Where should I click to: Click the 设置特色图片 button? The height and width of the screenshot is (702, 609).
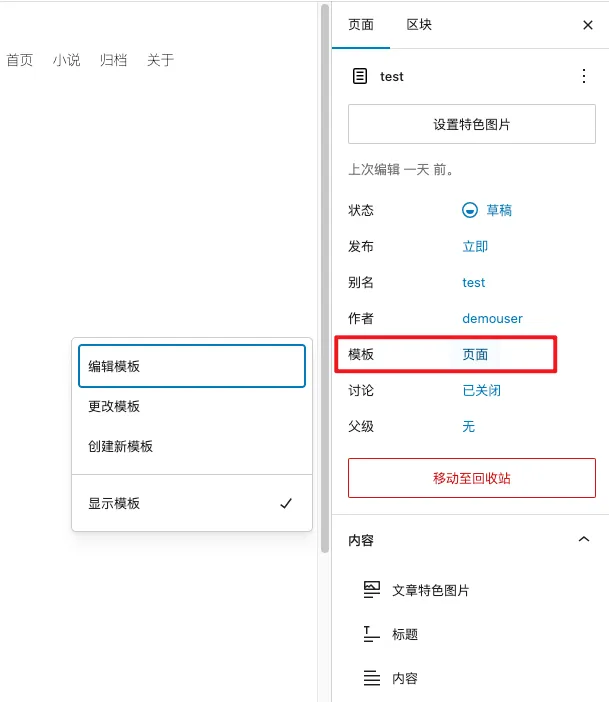point(471,125)
